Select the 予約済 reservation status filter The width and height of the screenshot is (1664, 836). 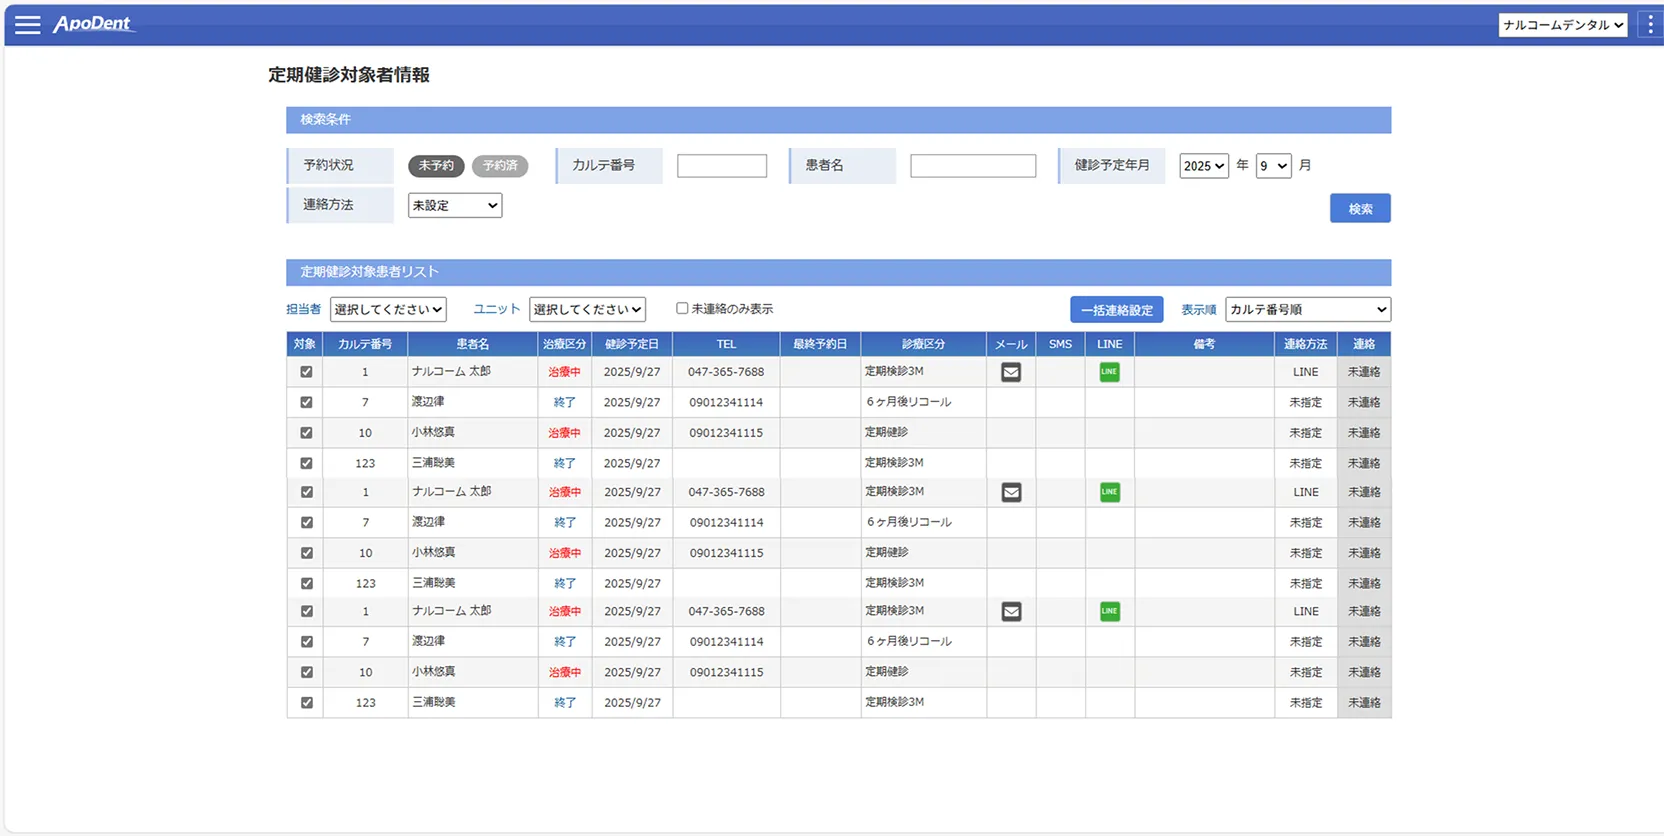pos(499,166)
